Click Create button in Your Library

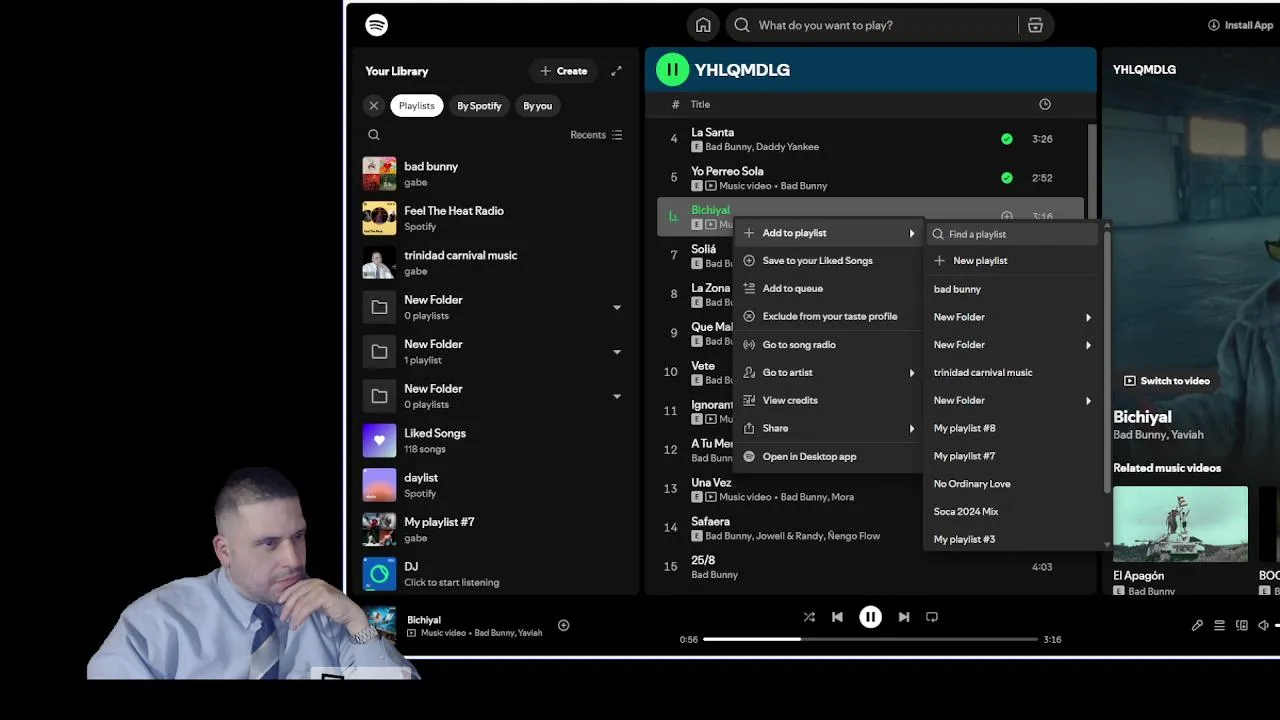564,71
